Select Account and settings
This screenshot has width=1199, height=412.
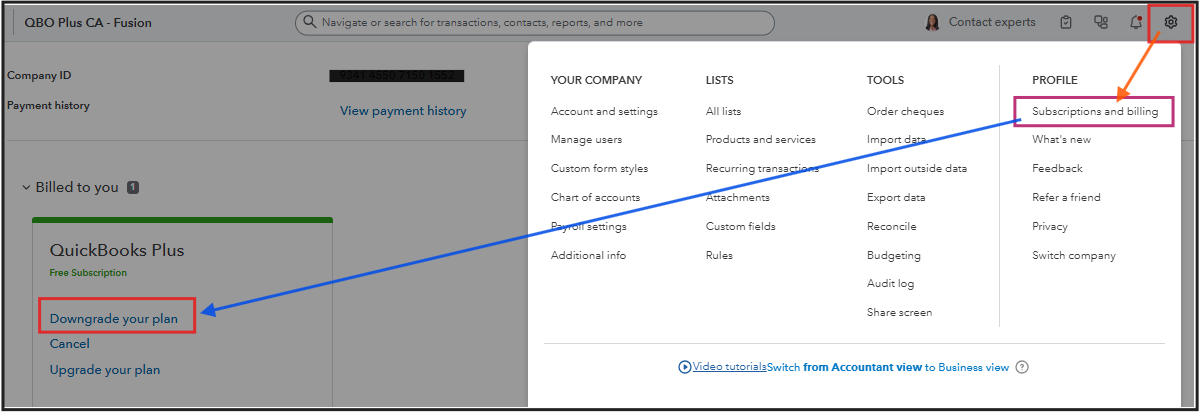coord(604,111)
